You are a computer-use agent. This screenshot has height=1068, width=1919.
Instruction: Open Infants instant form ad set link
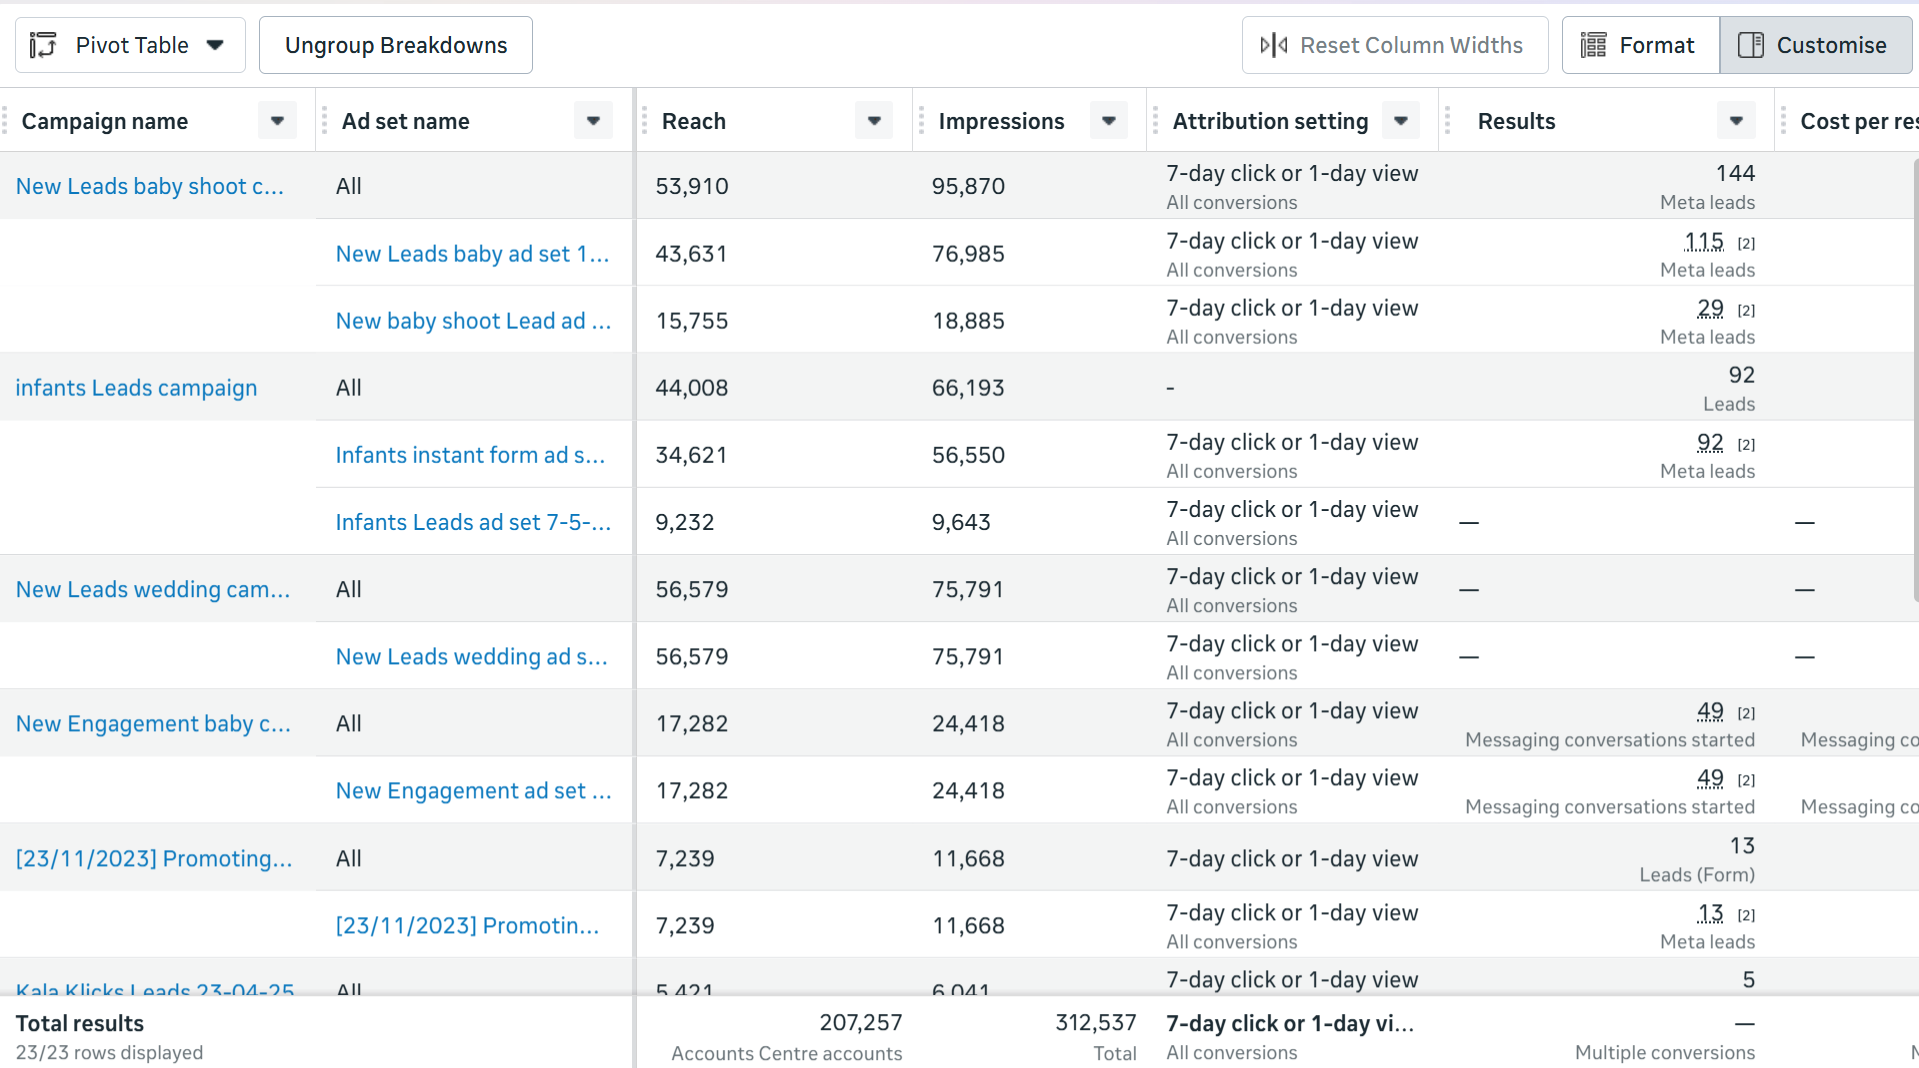(470, 455)
